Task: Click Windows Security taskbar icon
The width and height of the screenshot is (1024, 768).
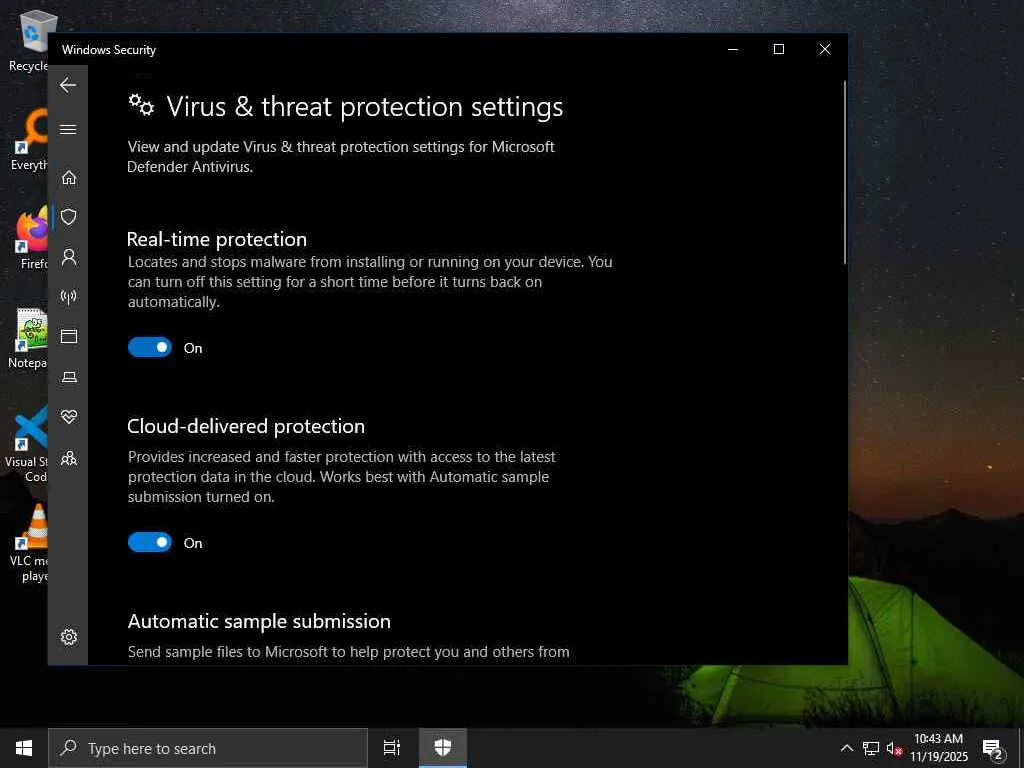Action: point(443,748)
